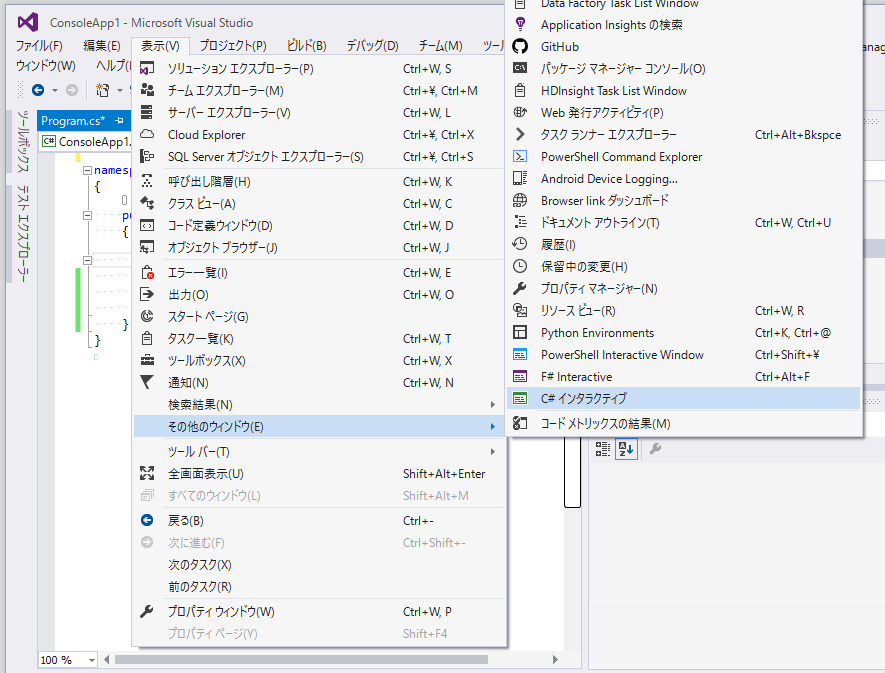This screenshot has width=885, height=673.
Task: Choose Android Device Logging... entry
Action: click(684, 178)
